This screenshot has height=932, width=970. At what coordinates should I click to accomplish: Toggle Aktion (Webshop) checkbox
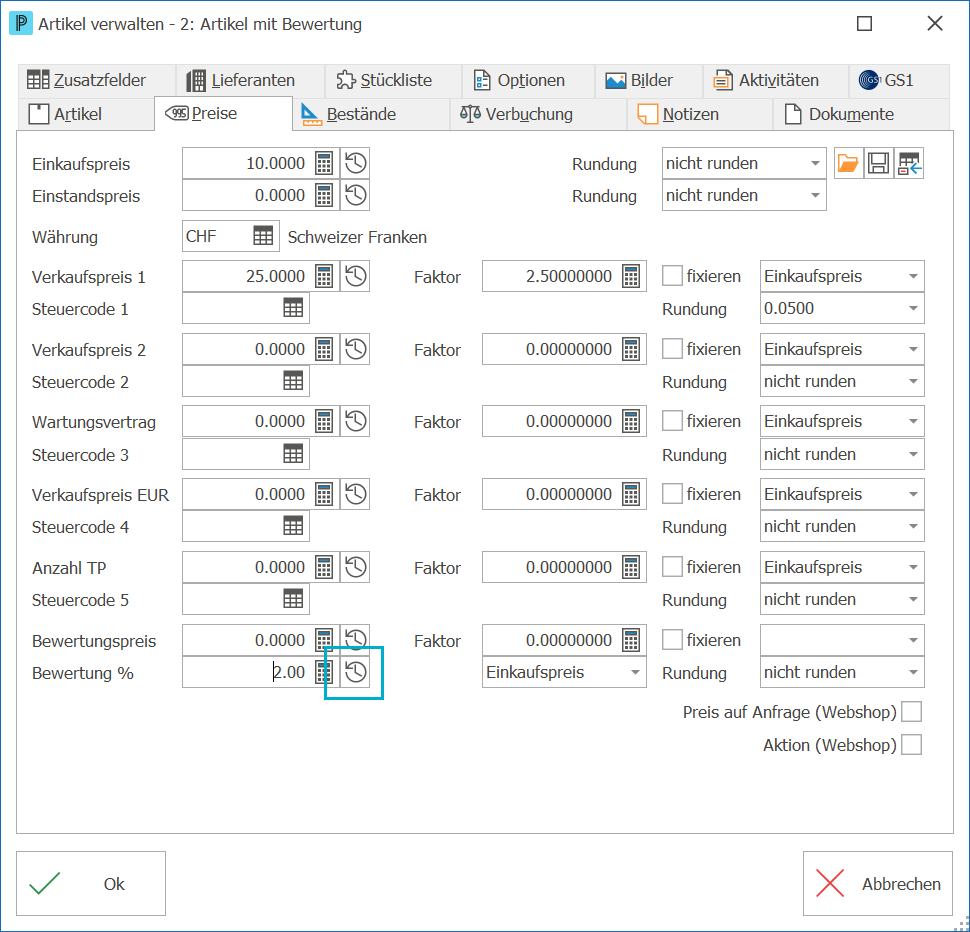tap(912, 745)
